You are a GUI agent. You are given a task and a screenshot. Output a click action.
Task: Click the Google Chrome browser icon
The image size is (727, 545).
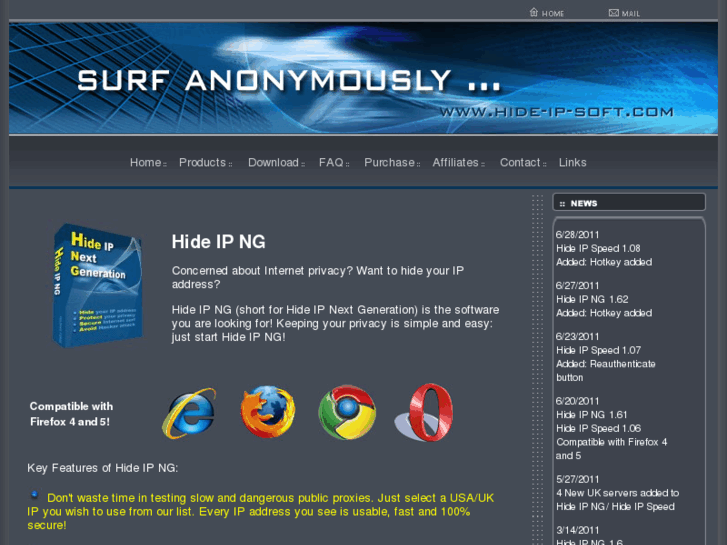click(347, 412)
